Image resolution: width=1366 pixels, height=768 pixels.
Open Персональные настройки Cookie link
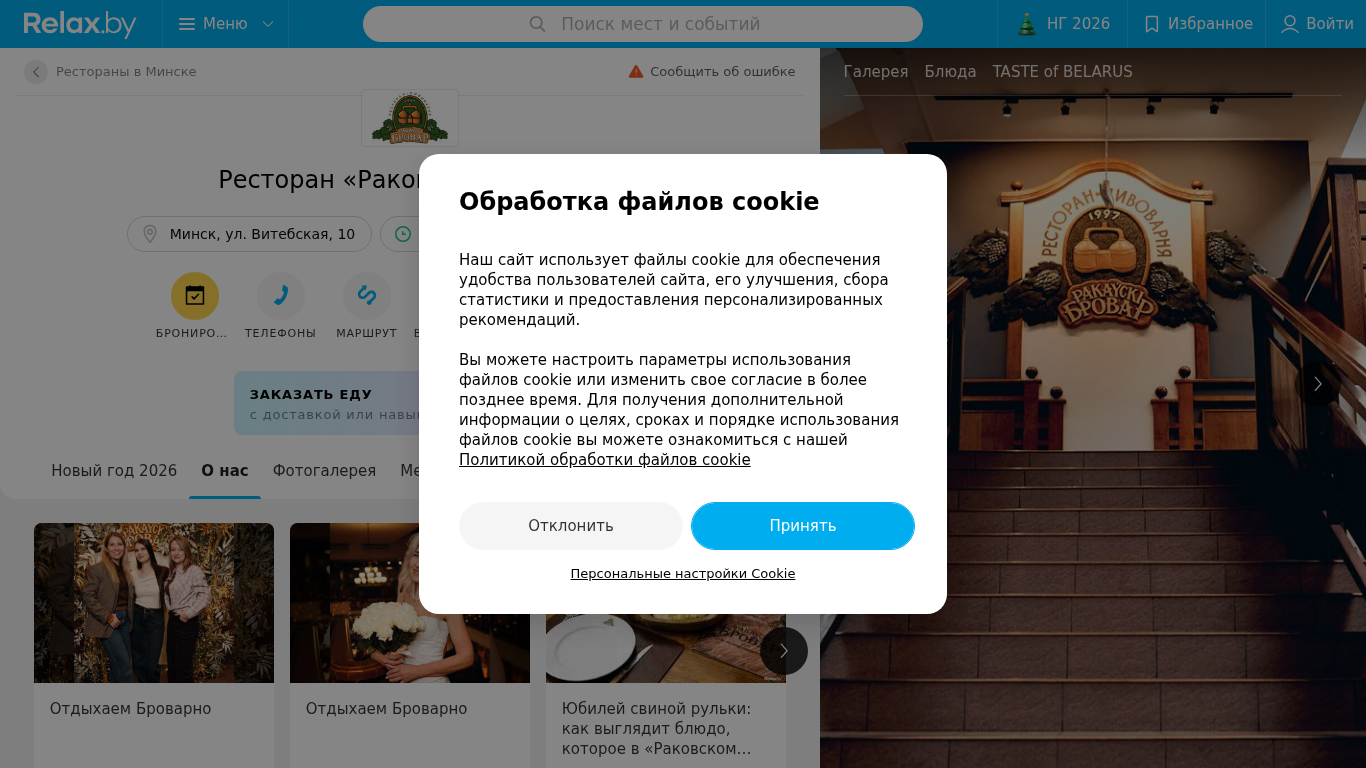(x=683, y=574)
